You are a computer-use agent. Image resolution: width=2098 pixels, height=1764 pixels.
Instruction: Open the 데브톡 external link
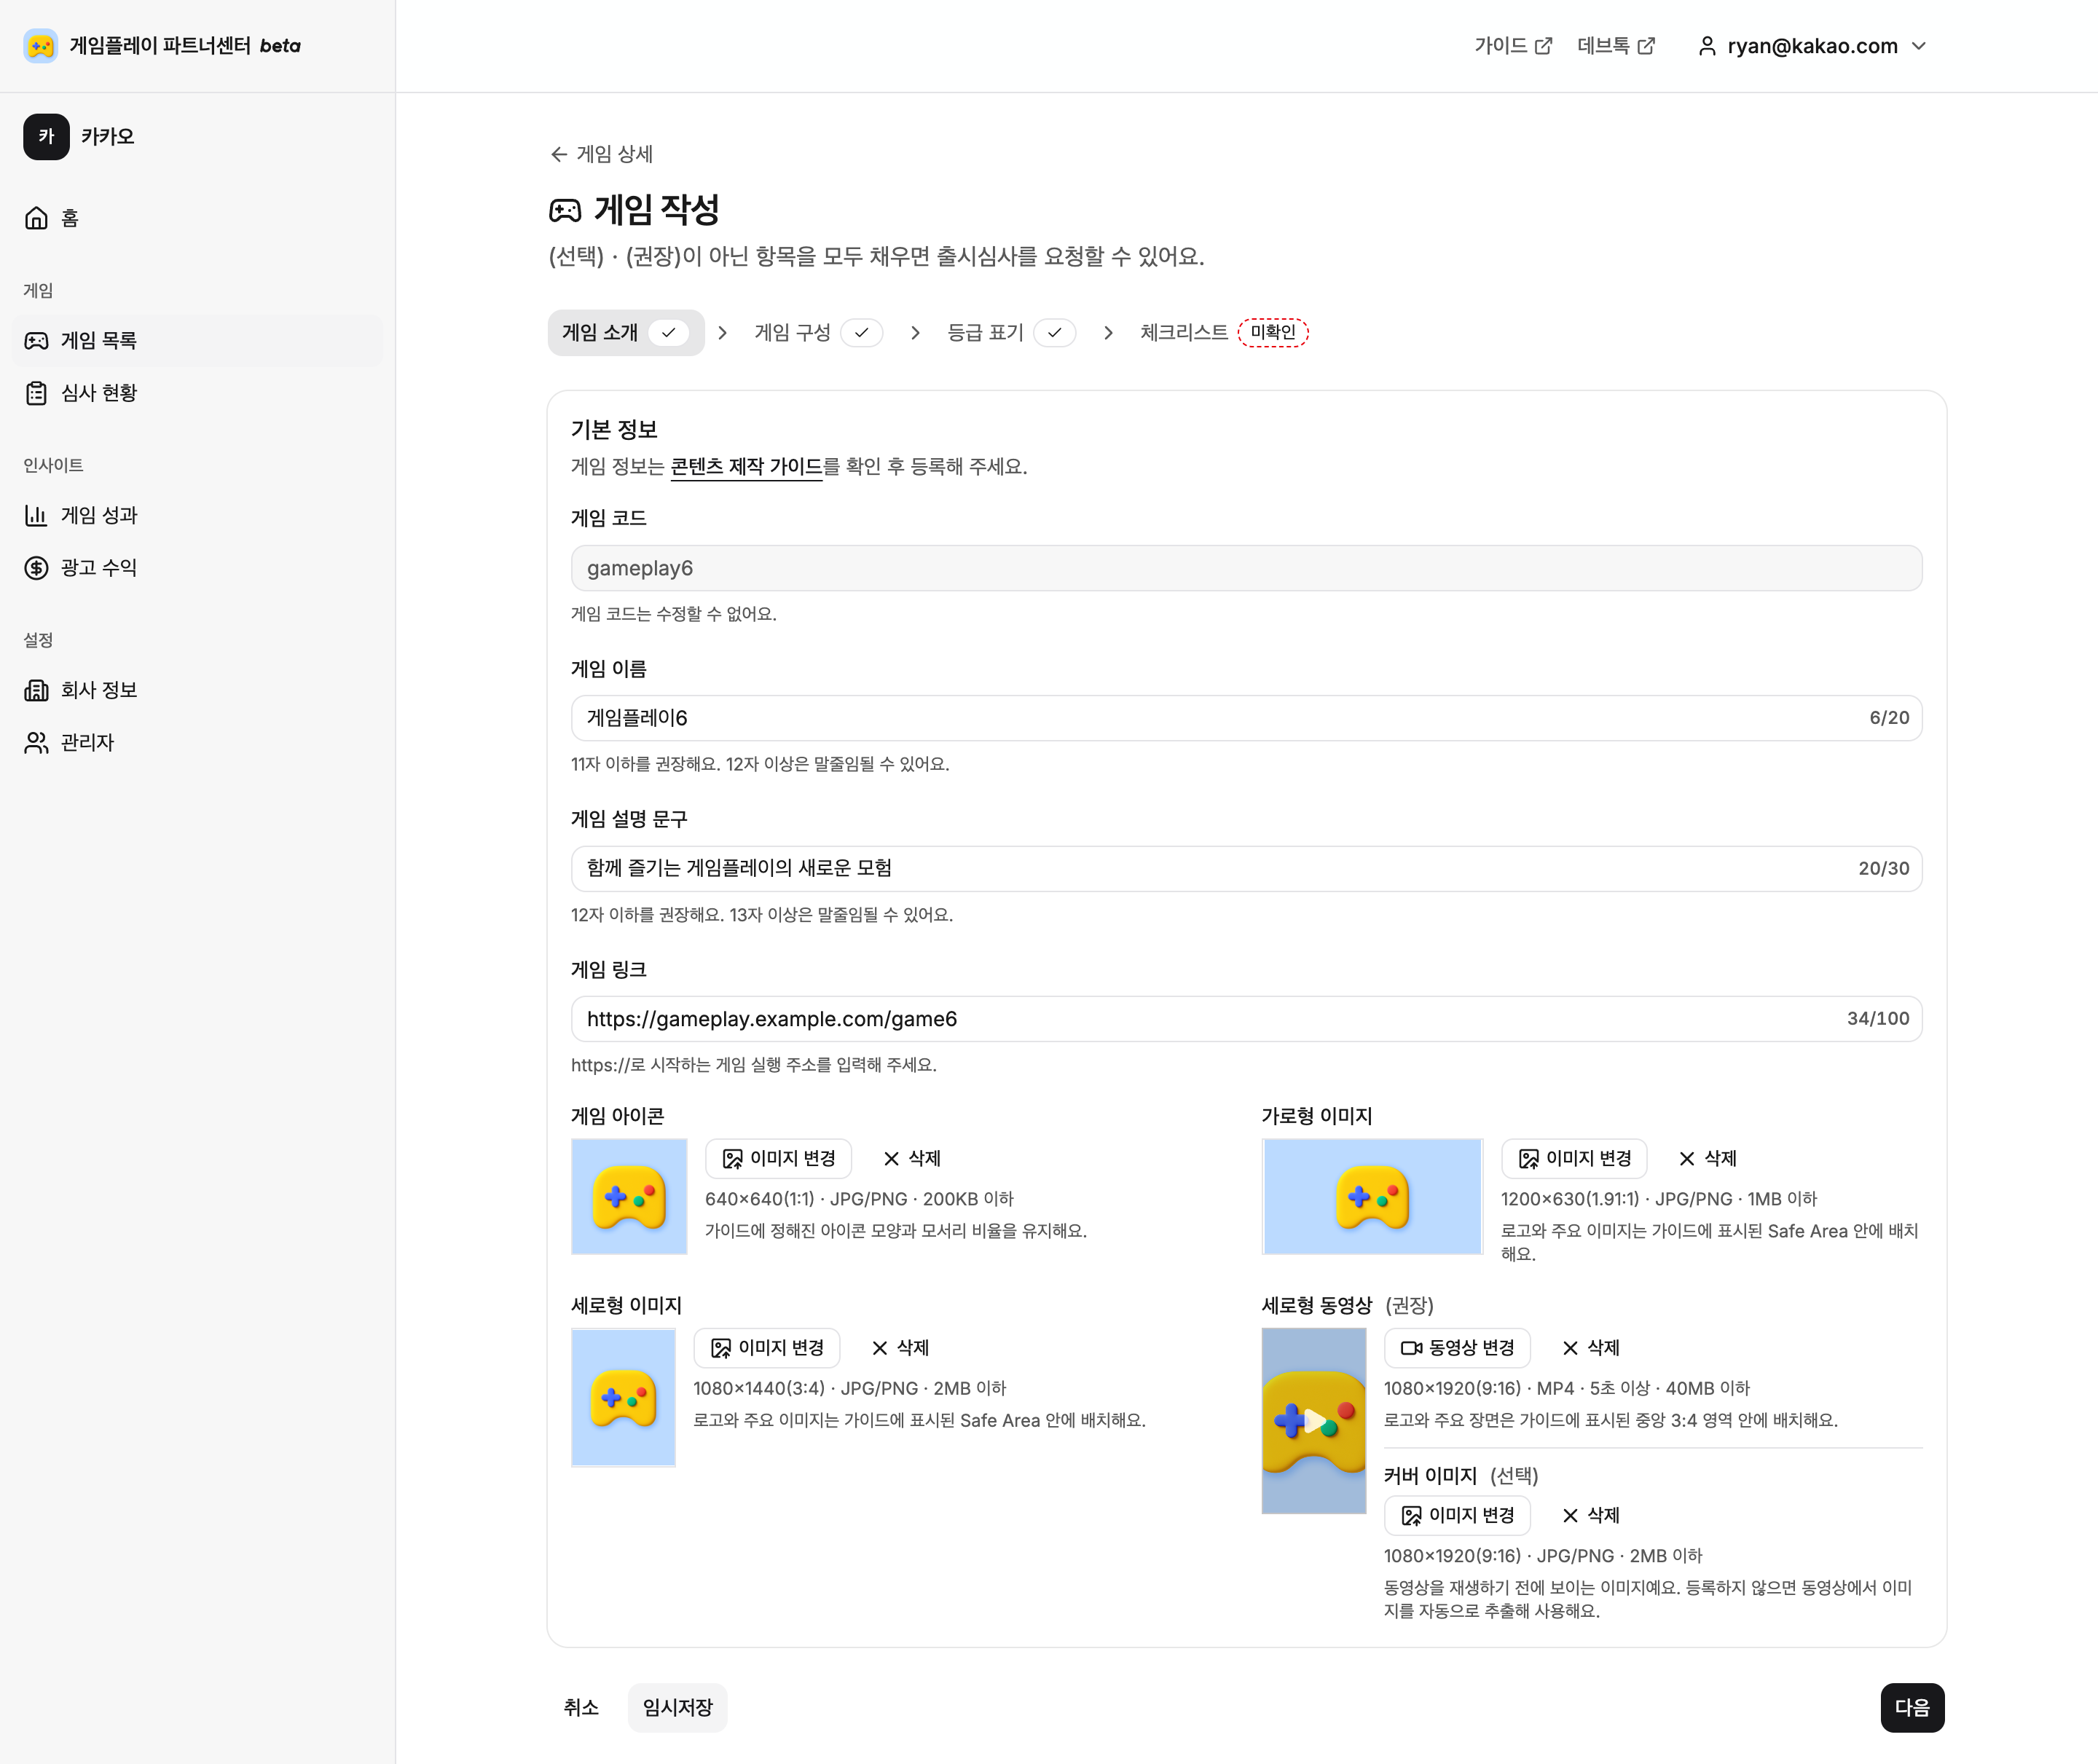(1616, 46)
